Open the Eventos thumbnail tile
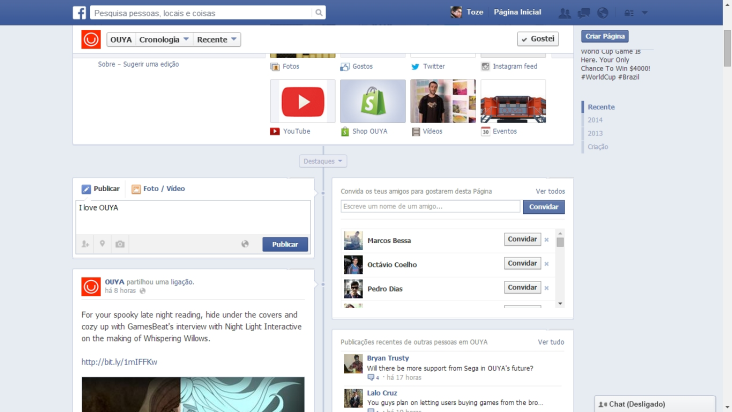 (513, 101)
